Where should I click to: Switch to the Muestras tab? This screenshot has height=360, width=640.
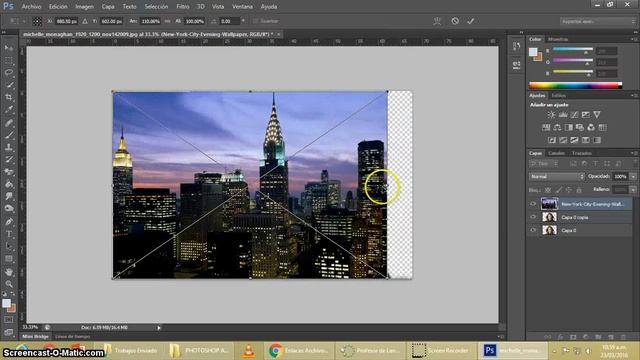(x=558, y=39)
